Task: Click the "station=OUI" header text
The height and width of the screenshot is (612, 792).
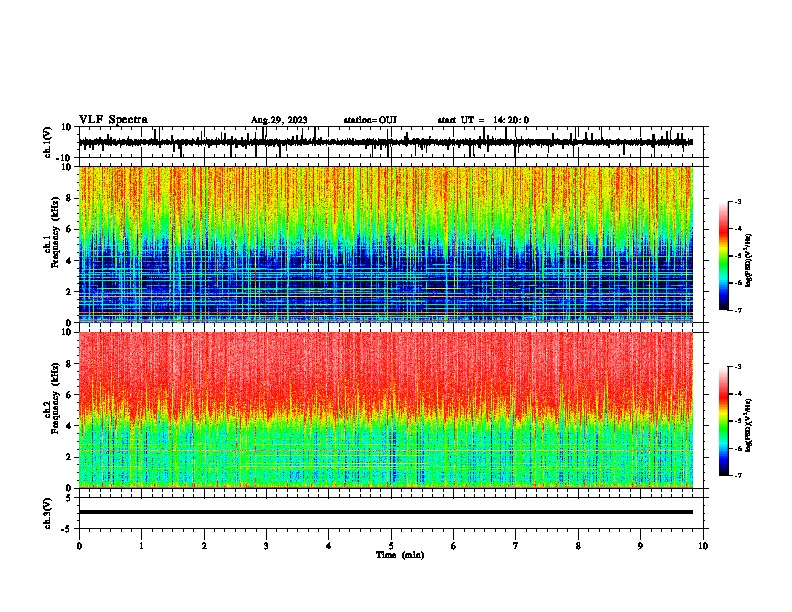Action: [370, 120]
